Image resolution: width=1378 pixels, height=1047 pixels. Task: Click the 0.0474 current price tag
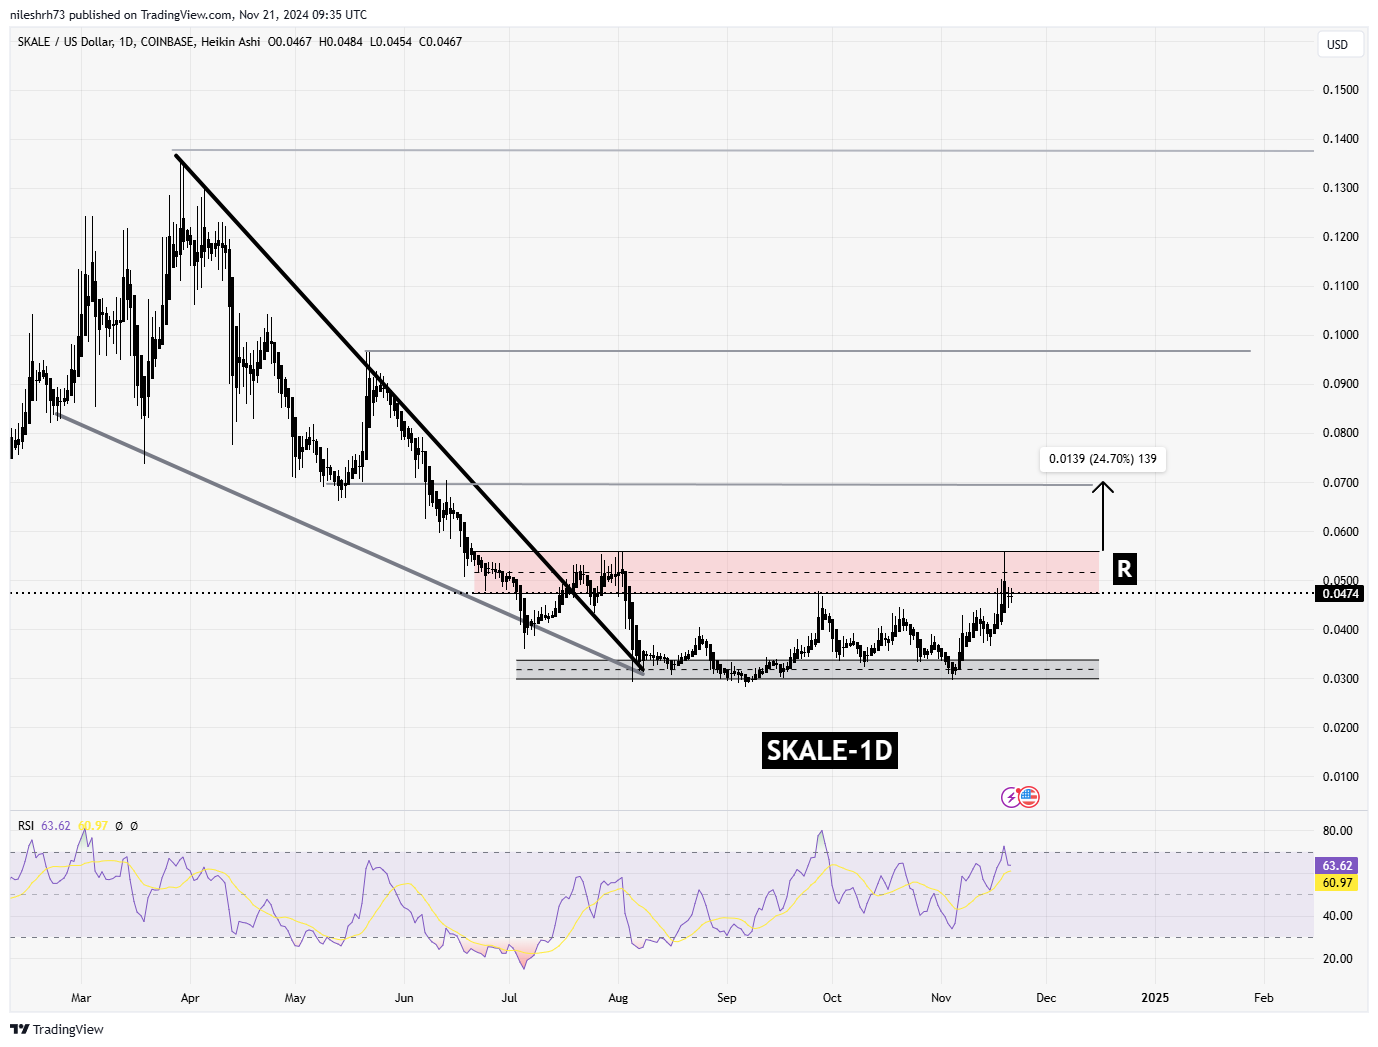pyautogui.click(x=1341, y=593)
